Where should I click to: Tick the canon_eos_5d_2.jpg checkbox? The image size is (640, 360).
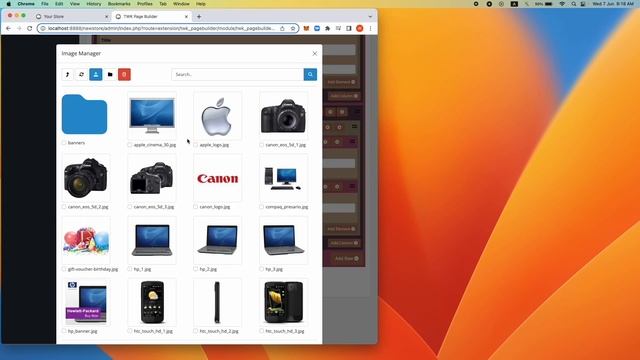pyautogui.click(x=64, y=207)
